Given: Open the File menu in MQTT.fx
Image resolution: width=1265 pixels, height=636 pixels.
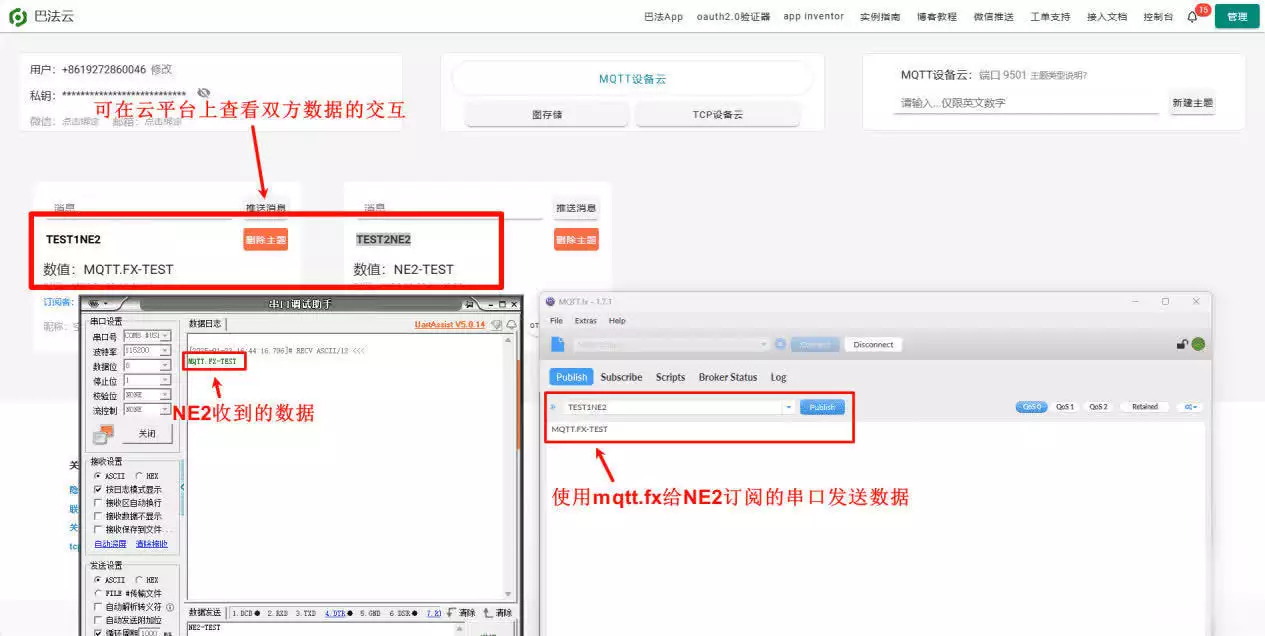Looking at the screenshot, I should point(556,321).
